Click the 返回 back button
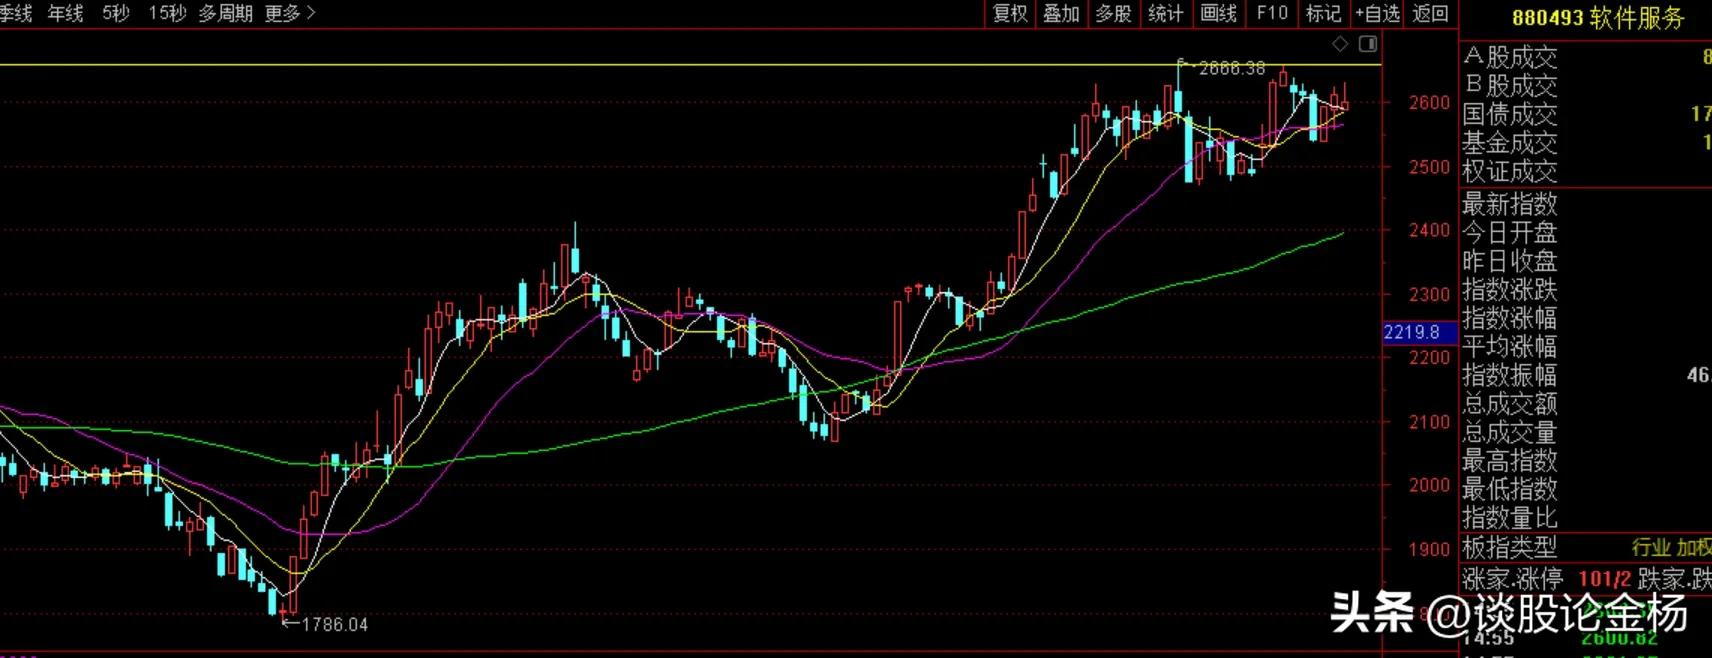The width and height of the screenshot is (1712, 658). 1431,13
